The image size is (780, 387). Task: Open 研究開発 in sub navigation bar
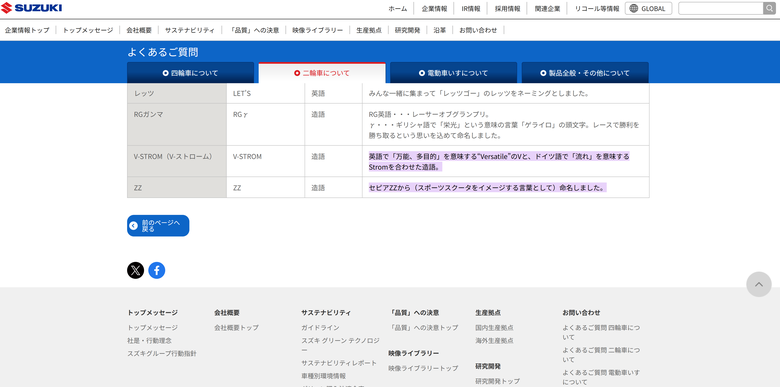pos(407,30)
